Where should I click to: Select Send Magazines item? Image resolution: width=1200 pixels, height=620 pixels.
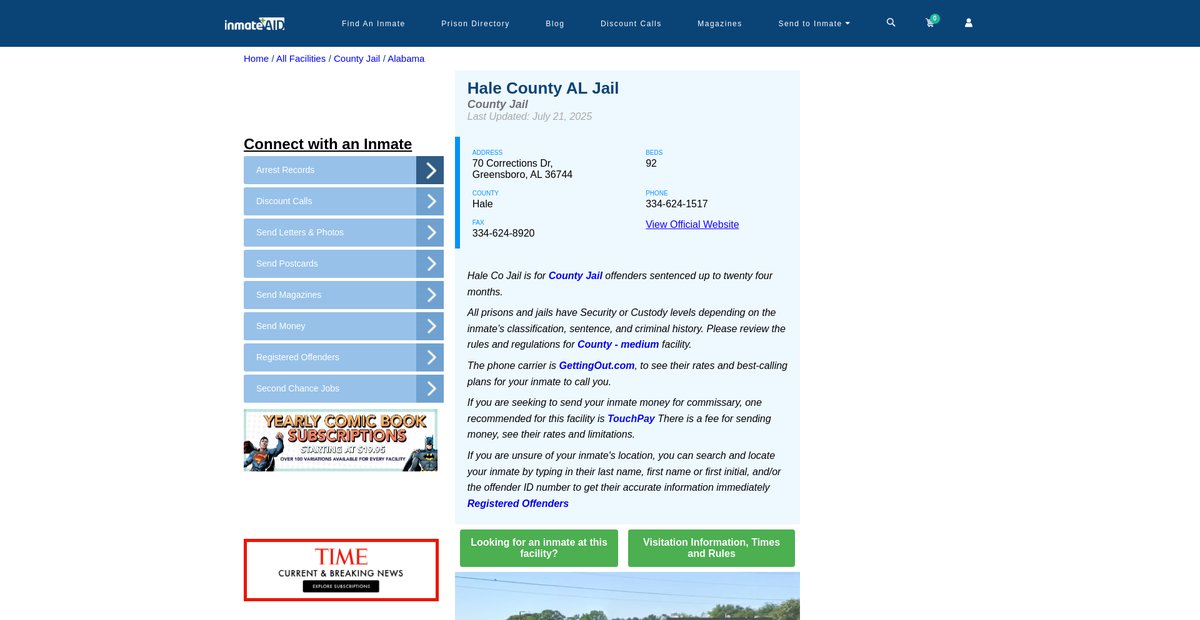click(x=330, y=295)
